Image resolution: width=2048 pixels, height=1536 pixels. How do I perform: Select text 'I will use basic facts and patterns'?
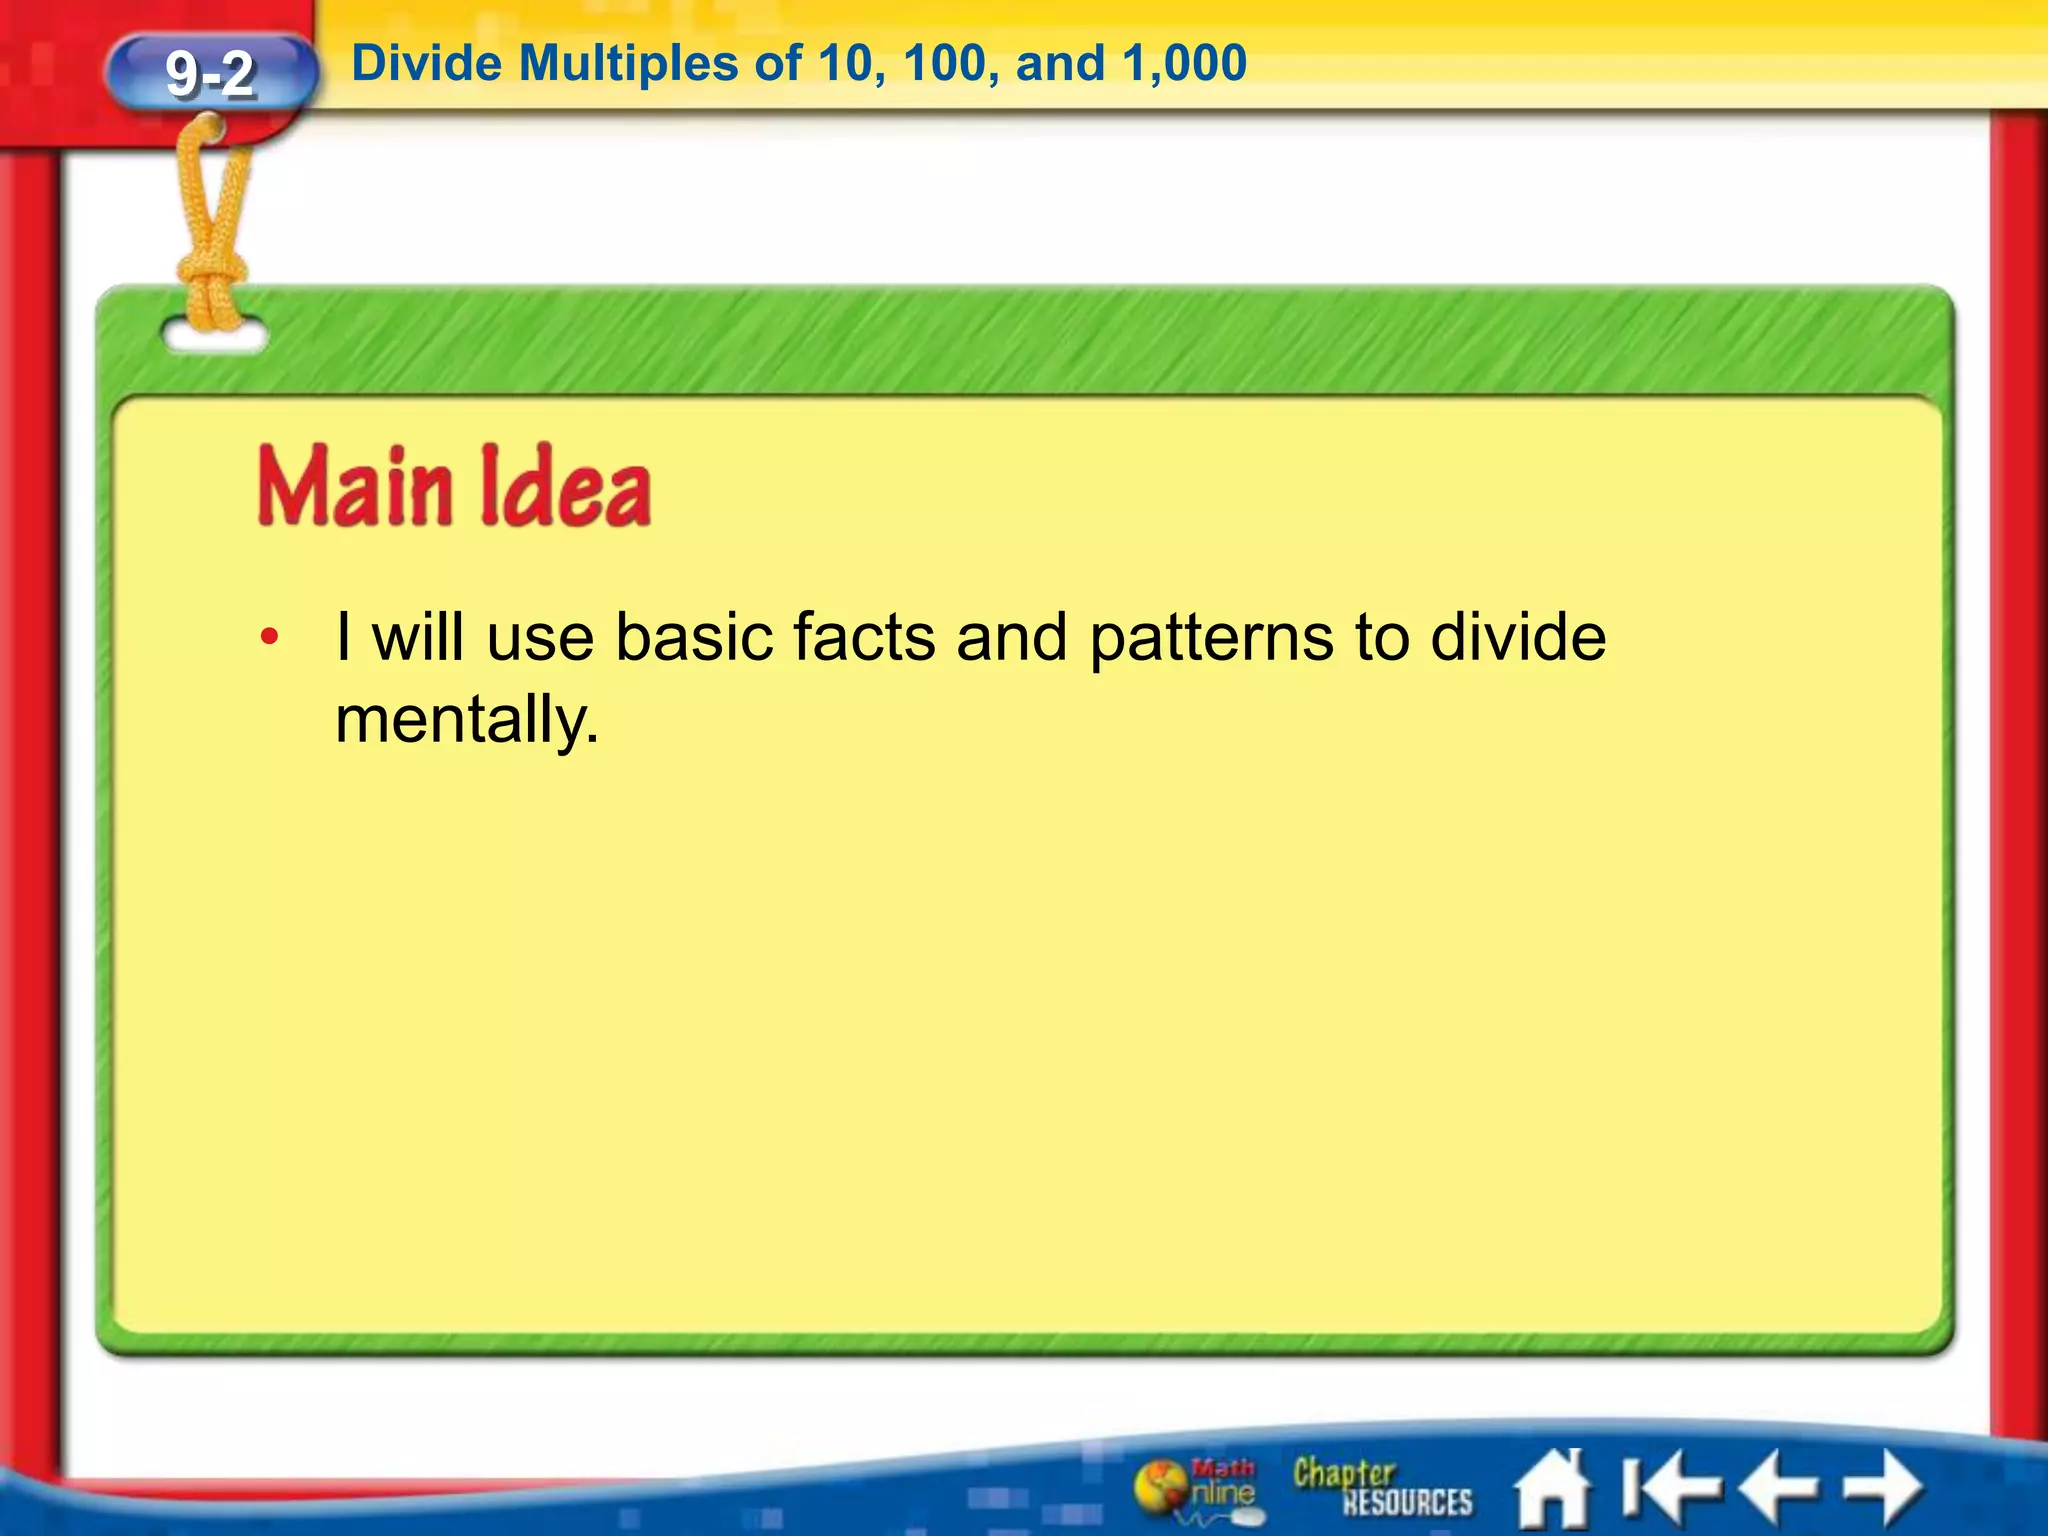pos(835,637)
